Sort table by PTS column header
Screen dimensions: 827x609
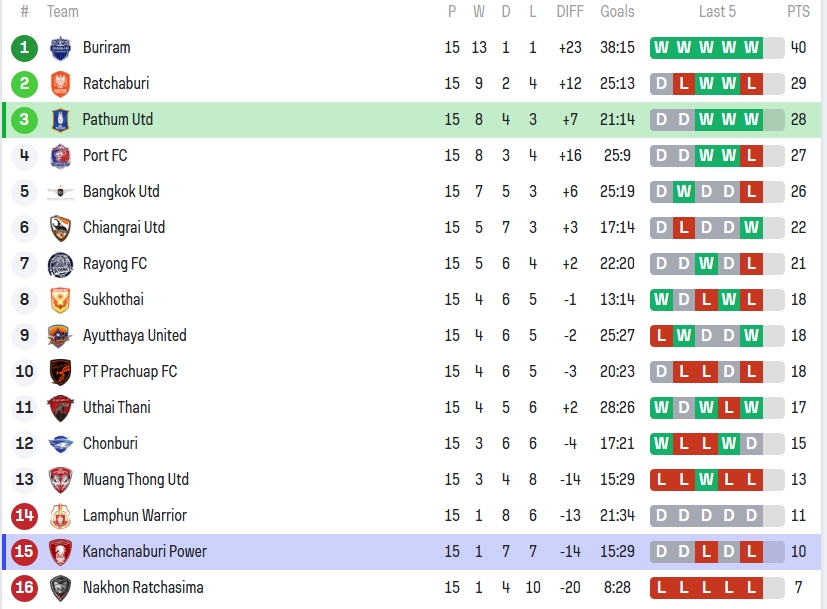click(798, 12)
